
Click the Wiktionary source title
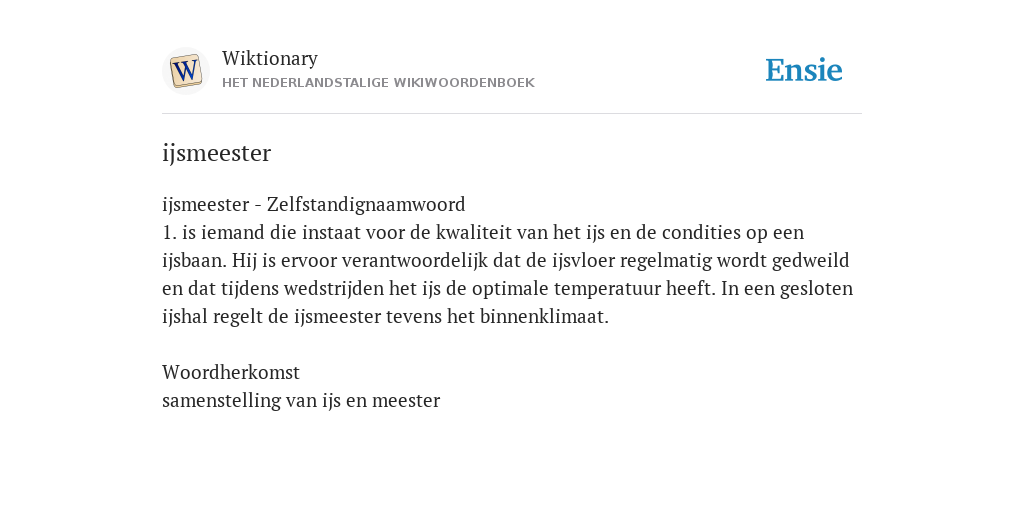click(x=270, y=58)
